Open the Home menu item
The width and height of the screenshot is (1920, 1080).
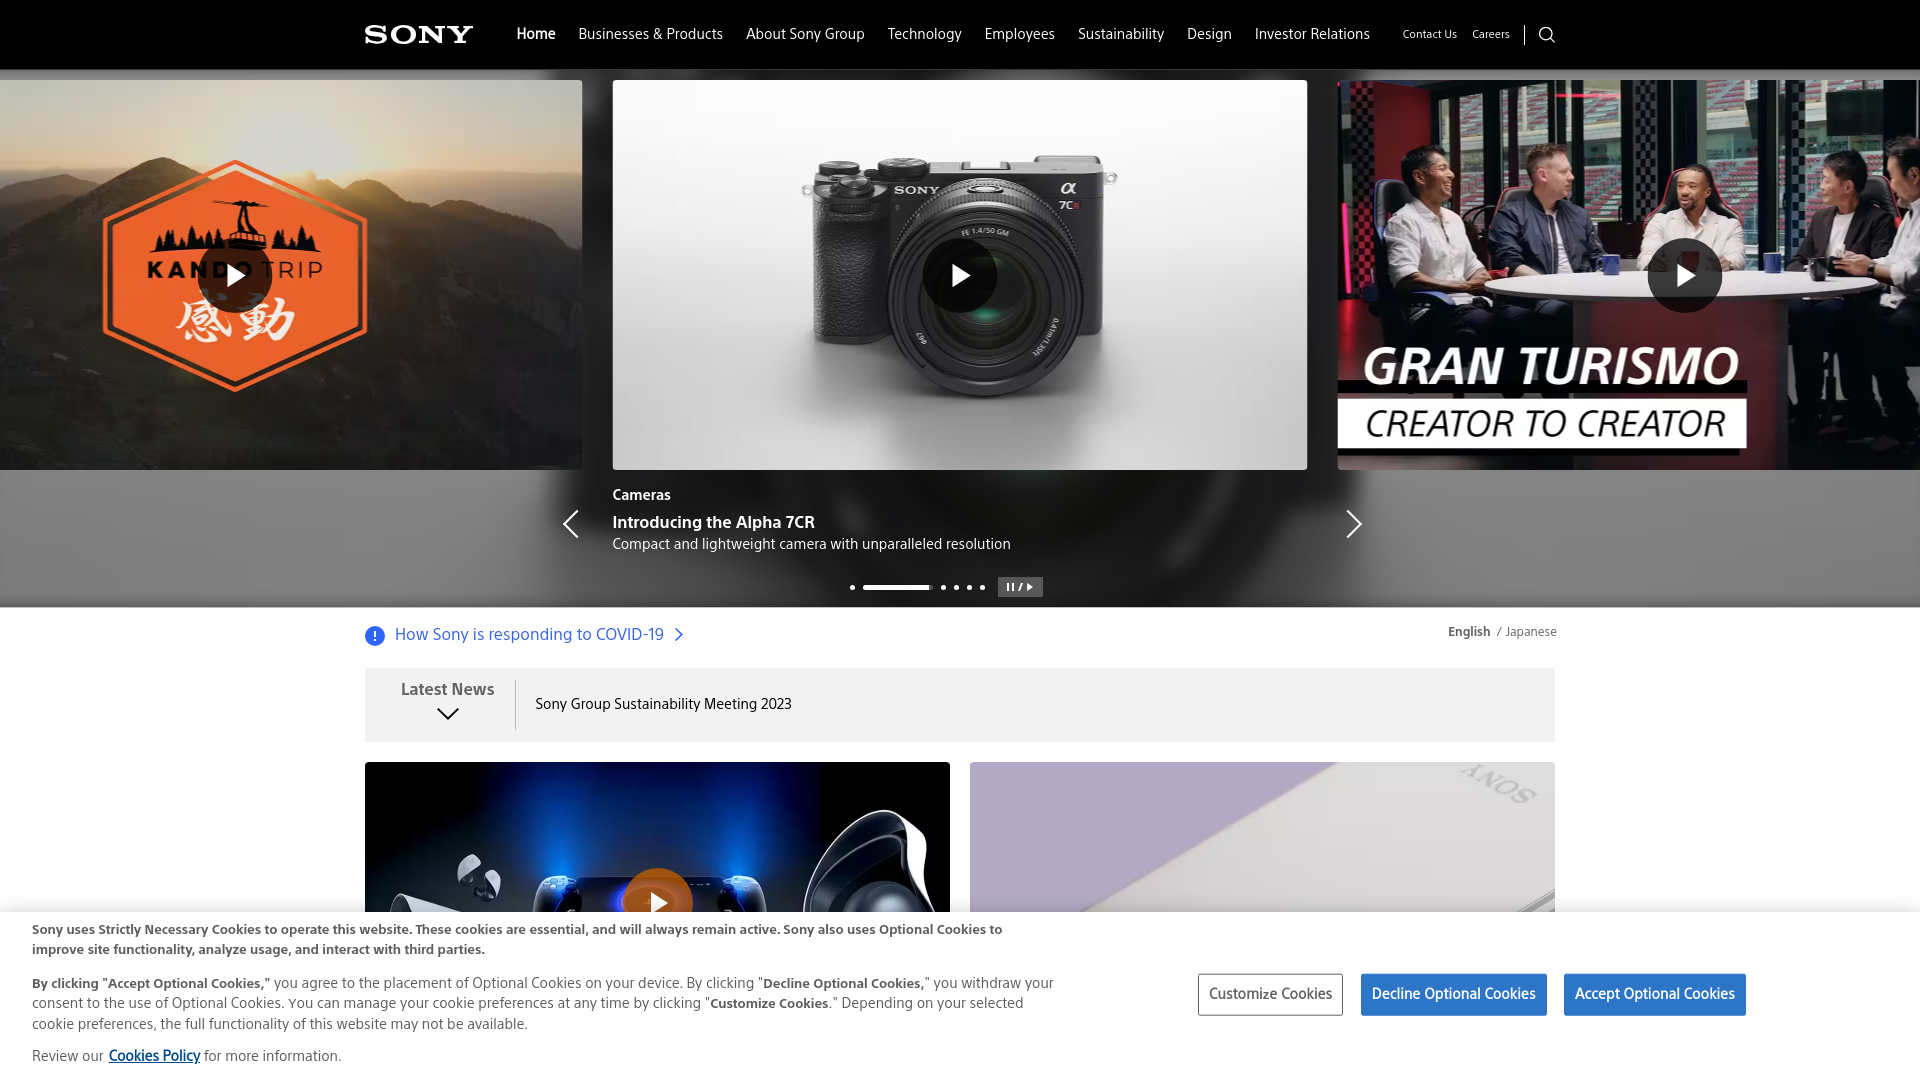[x=536, y=34]
